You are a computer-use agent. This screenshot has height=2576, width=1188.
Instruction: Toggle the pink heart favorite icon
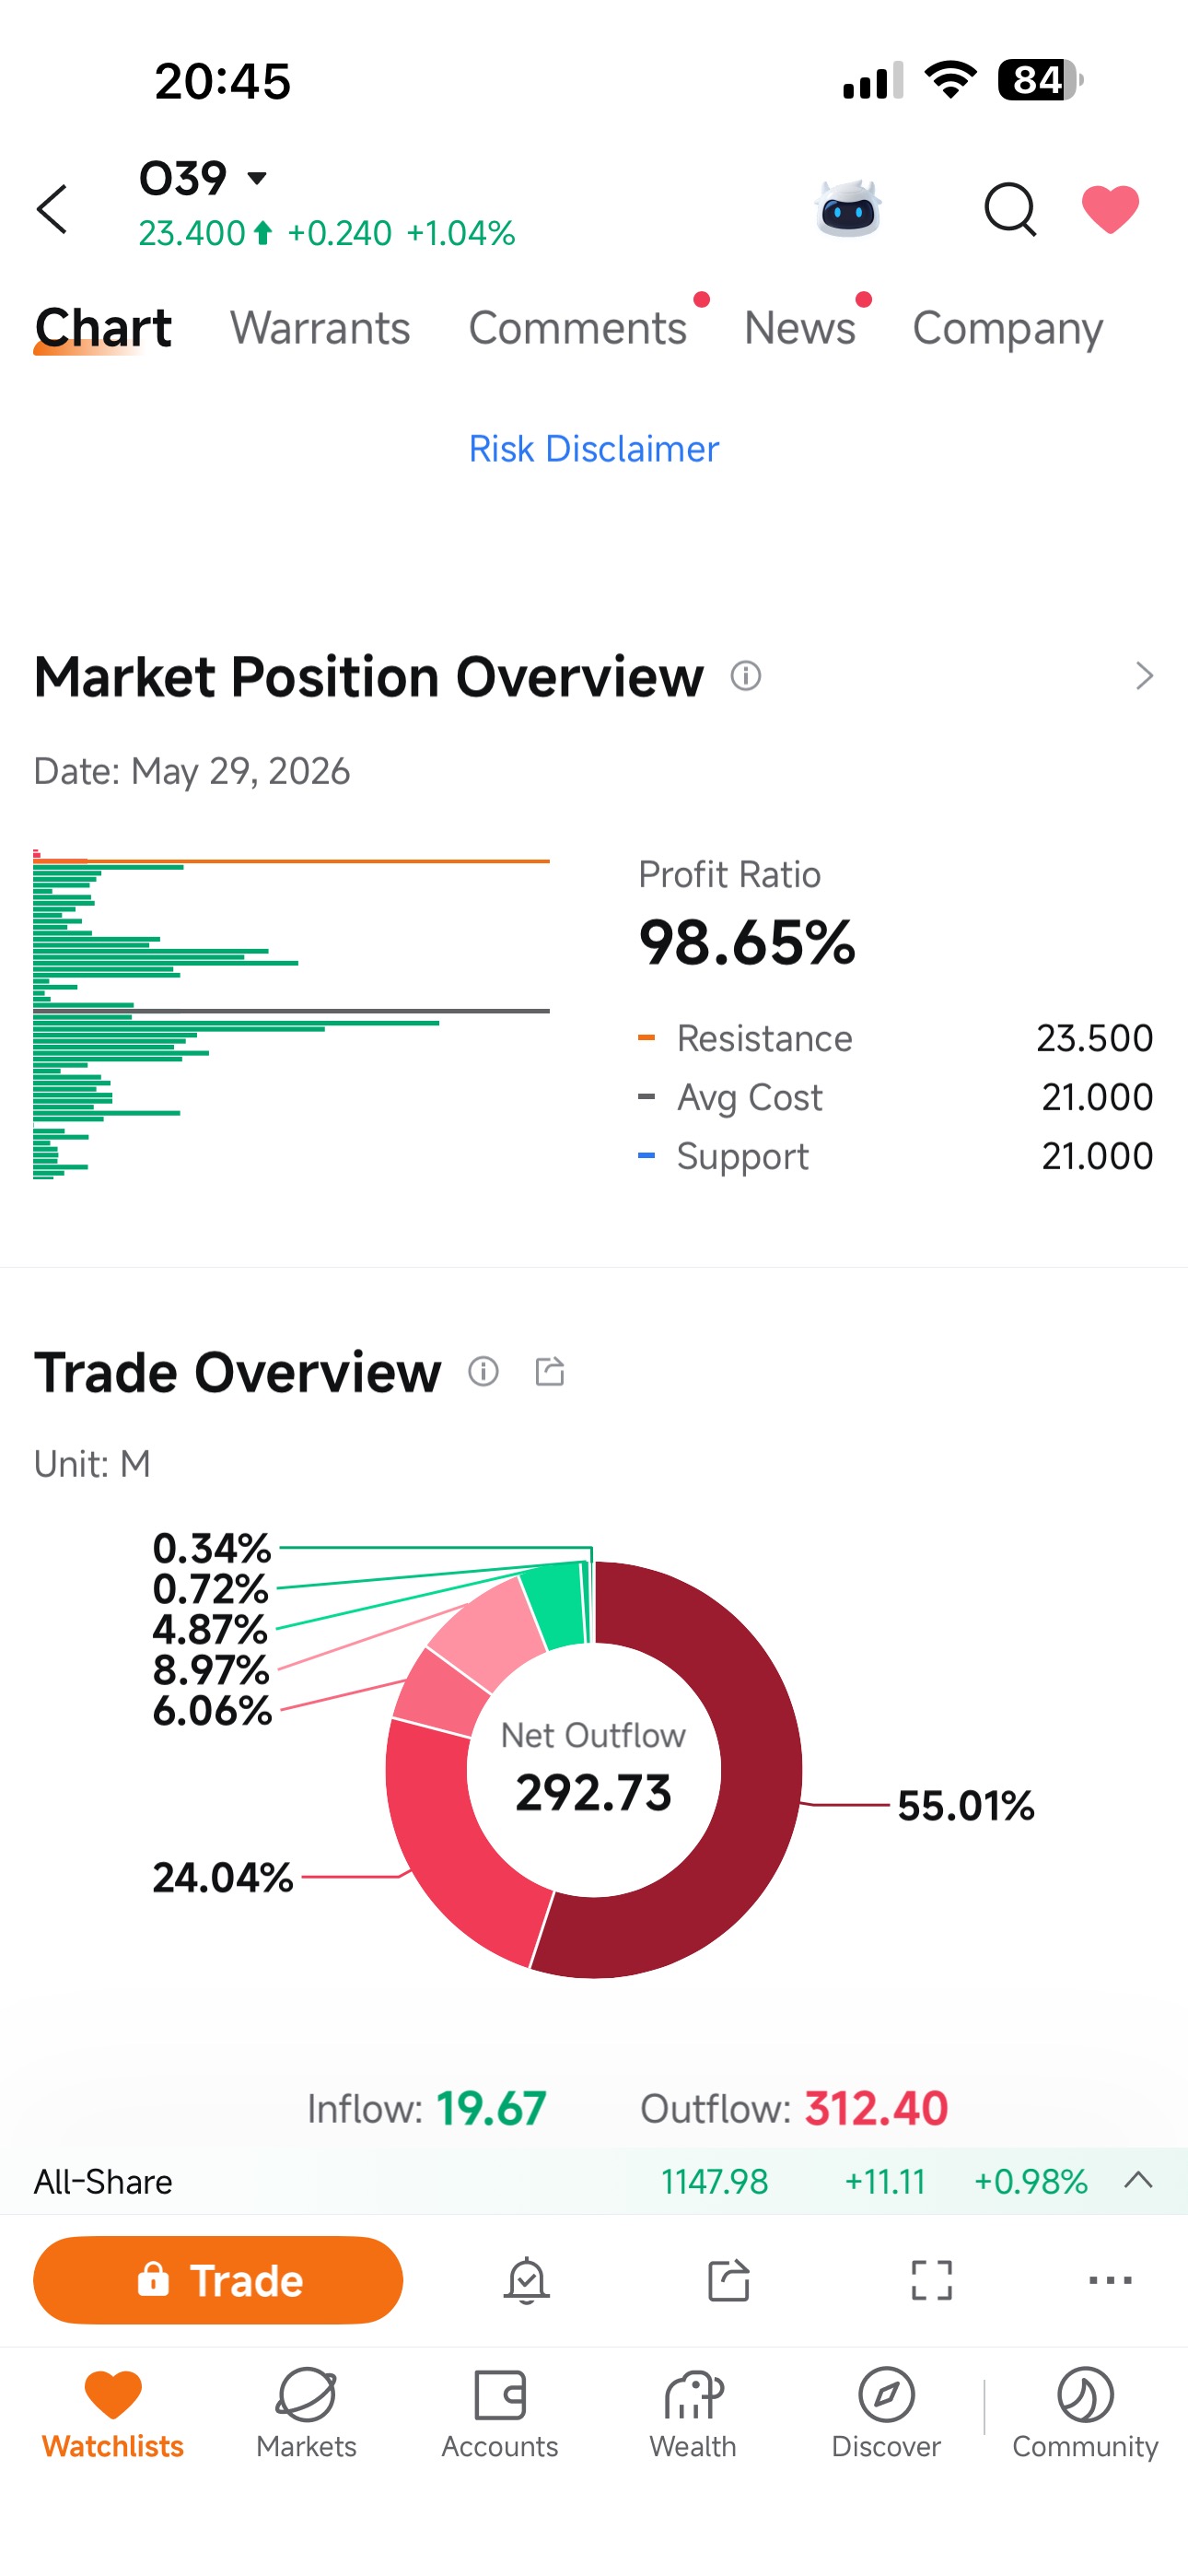pyautogui.click(x=1110, y=209)
